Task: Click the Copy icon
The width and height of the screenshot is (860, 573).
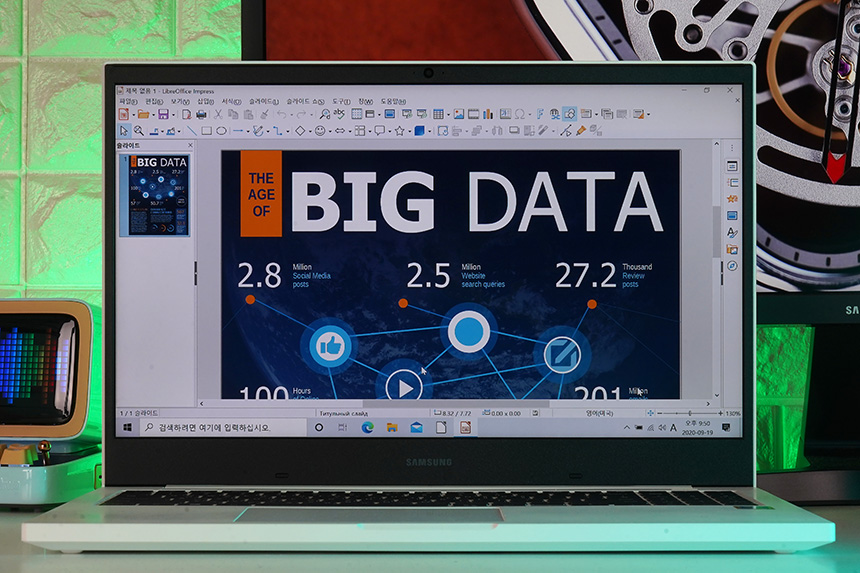Action: [233, 114]
